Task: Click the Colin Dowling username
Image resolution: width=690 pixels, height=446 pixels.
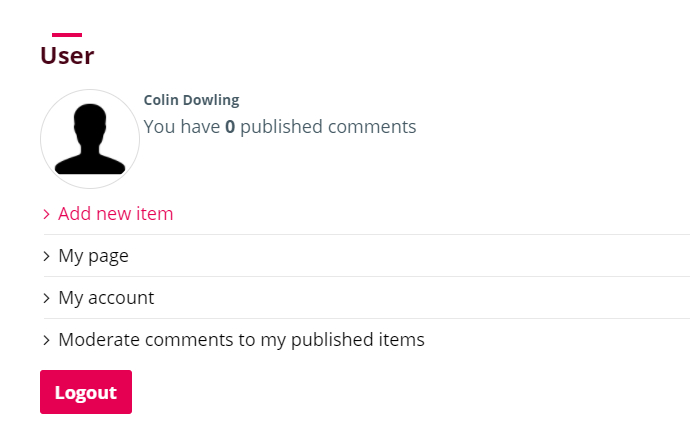Action: click(x=191, y=100)
